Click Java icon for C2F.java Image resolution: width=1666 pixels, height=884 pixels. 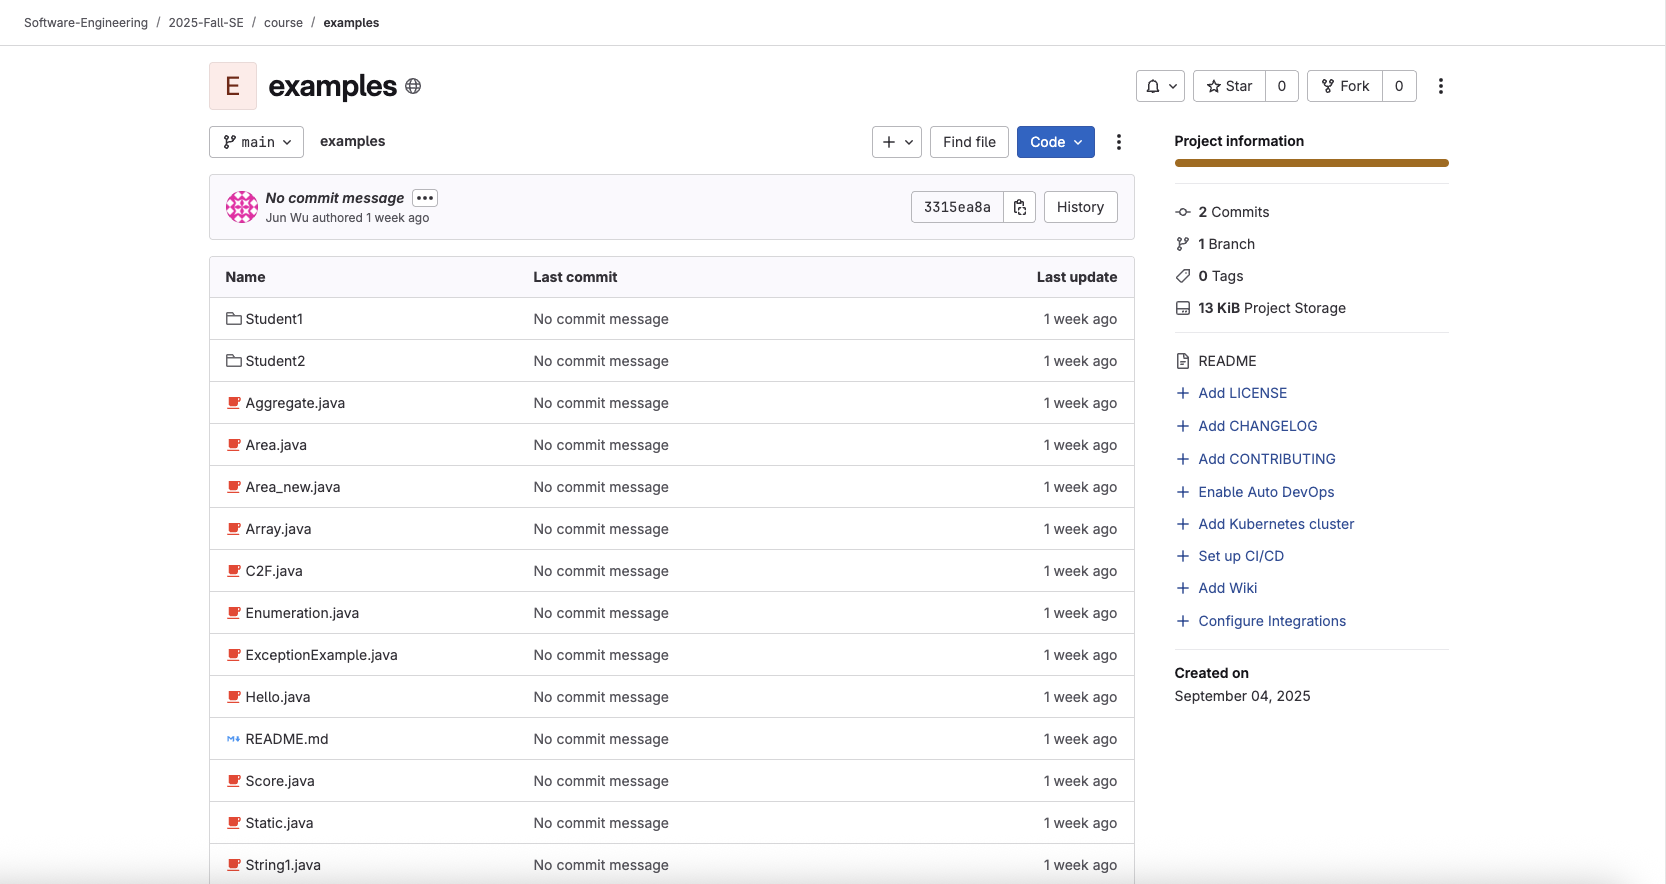coord(234,571)
